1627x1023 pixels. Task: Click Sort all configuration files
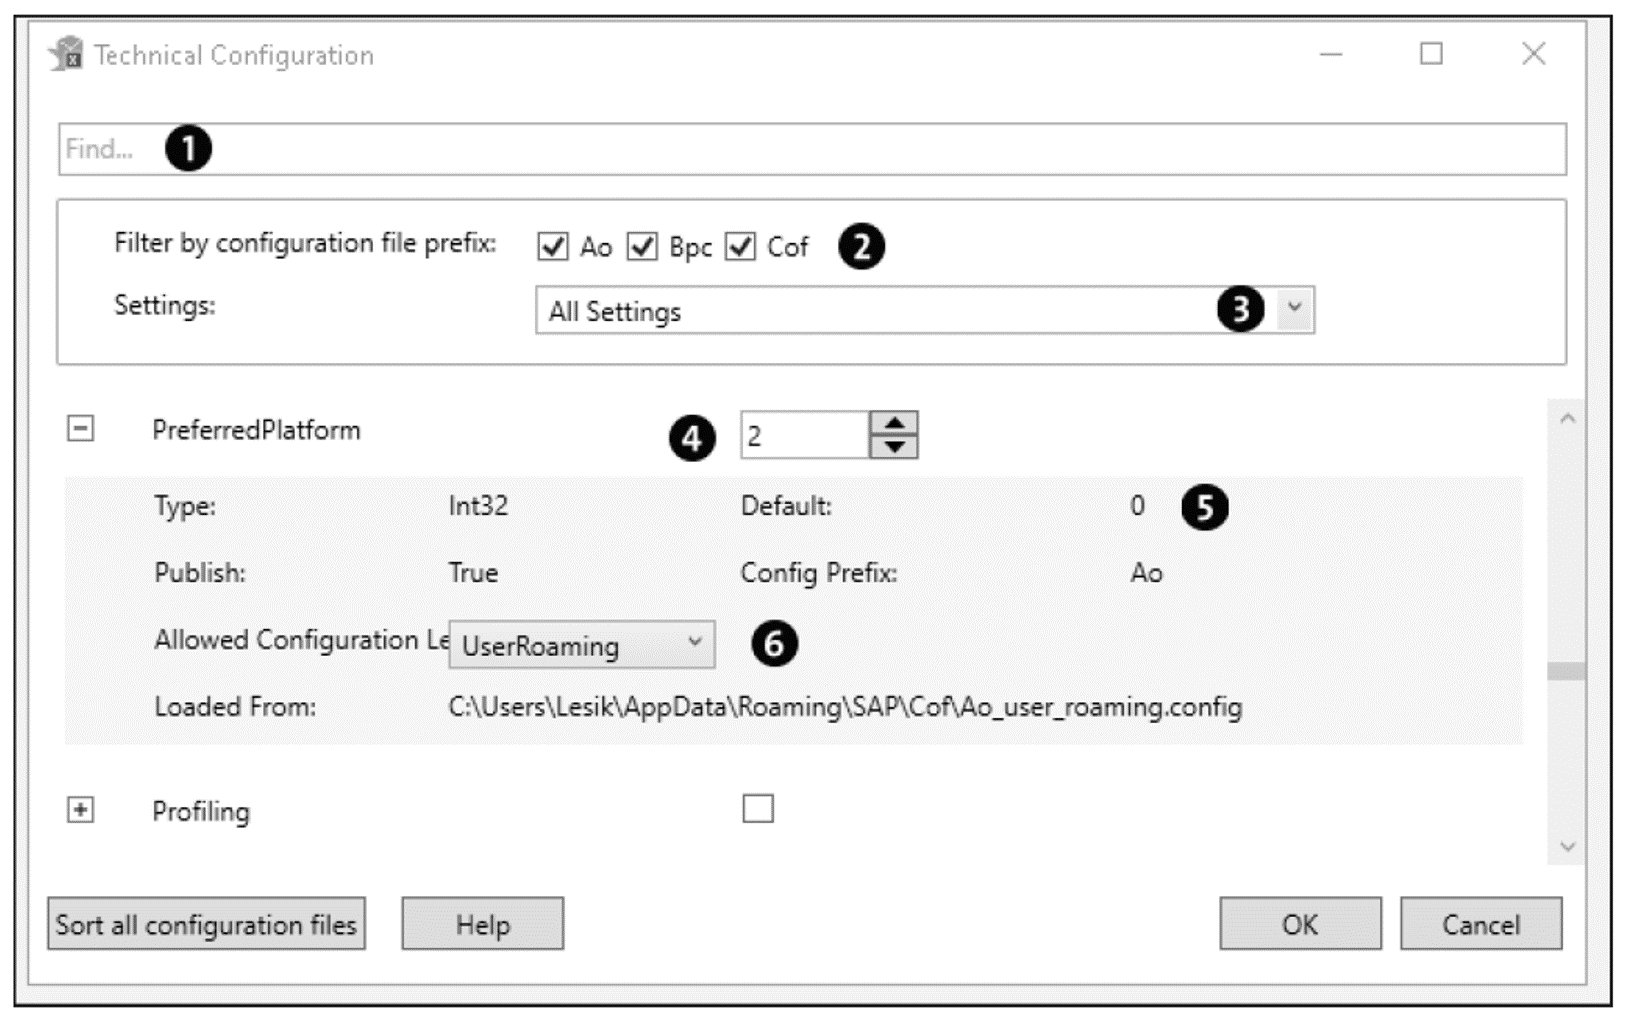[207, 925]
